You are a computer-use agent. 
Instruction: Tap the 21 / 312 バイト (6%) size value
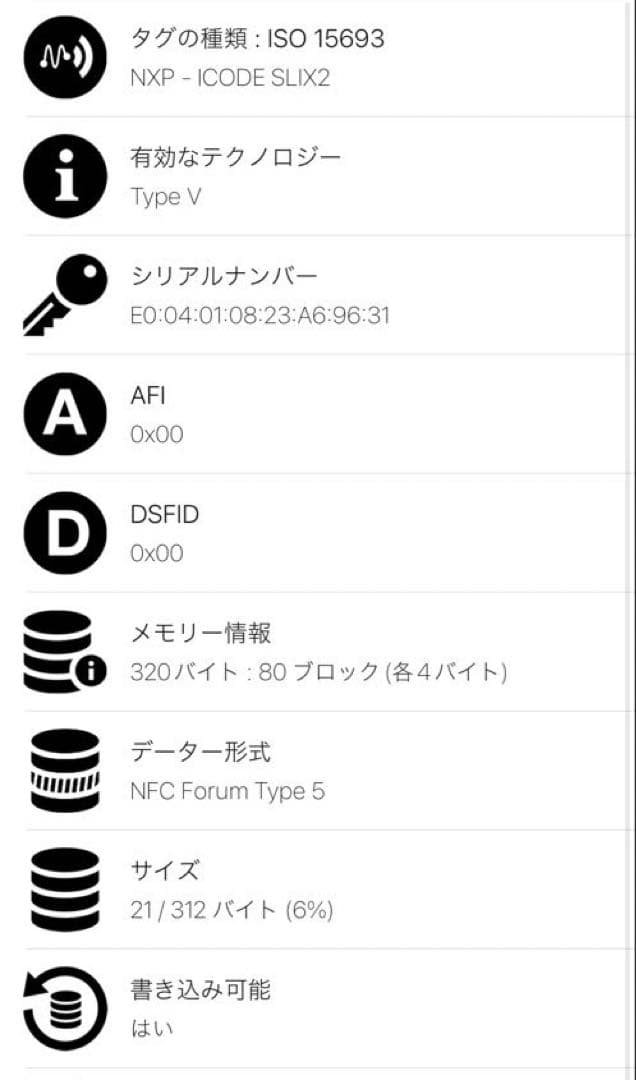click(x=231, y=909)
